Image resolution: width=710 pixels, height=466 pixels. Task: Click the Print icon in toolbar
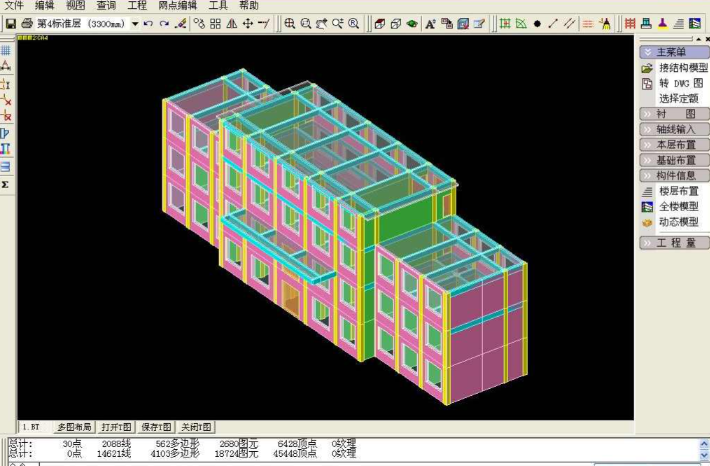[27, 23]
